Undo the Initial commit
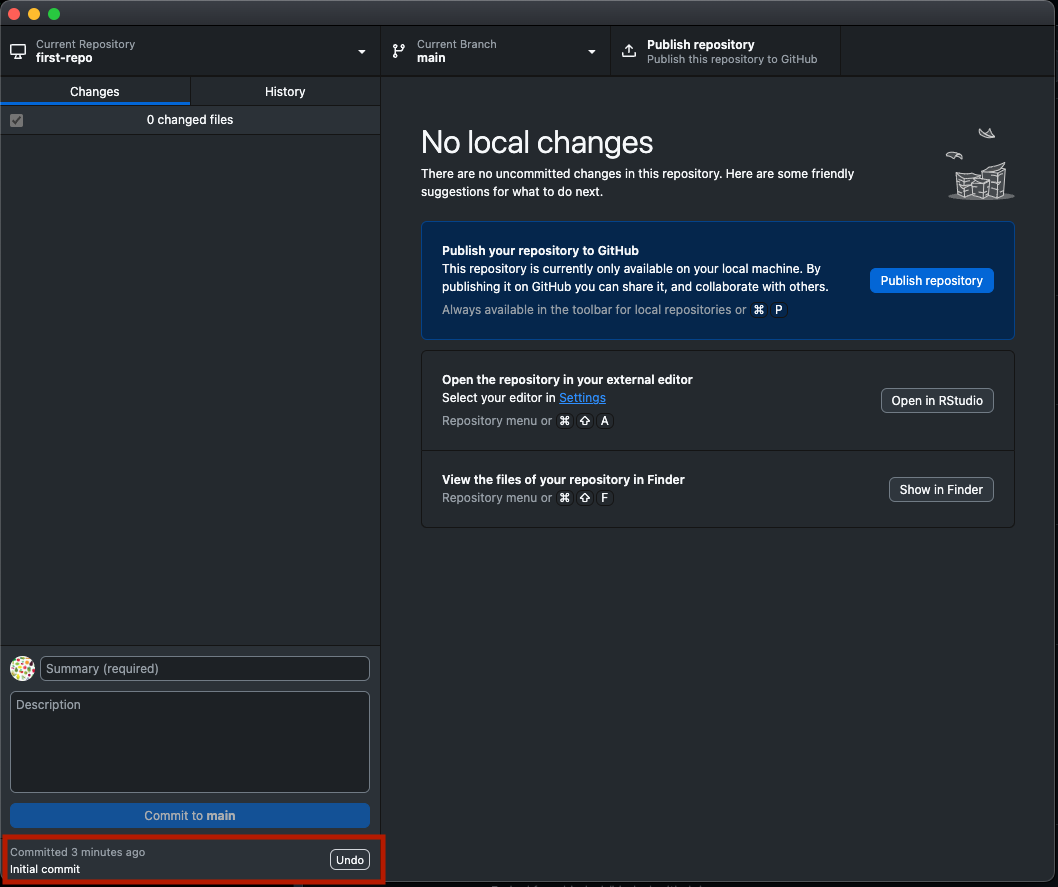The image size is (1058, 887). pos(349,860)
